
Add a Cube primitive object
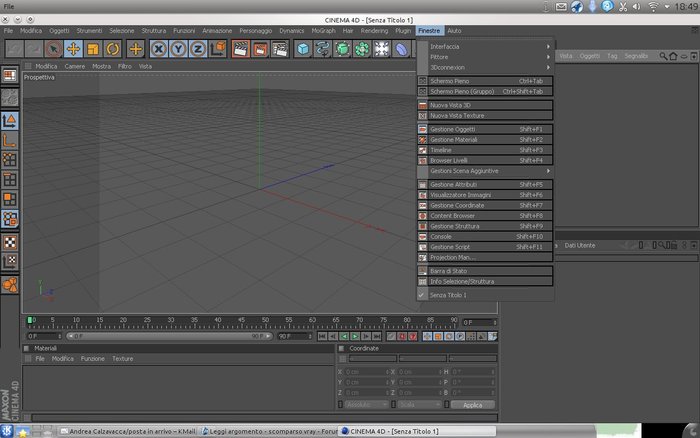[x=303, y=49]
